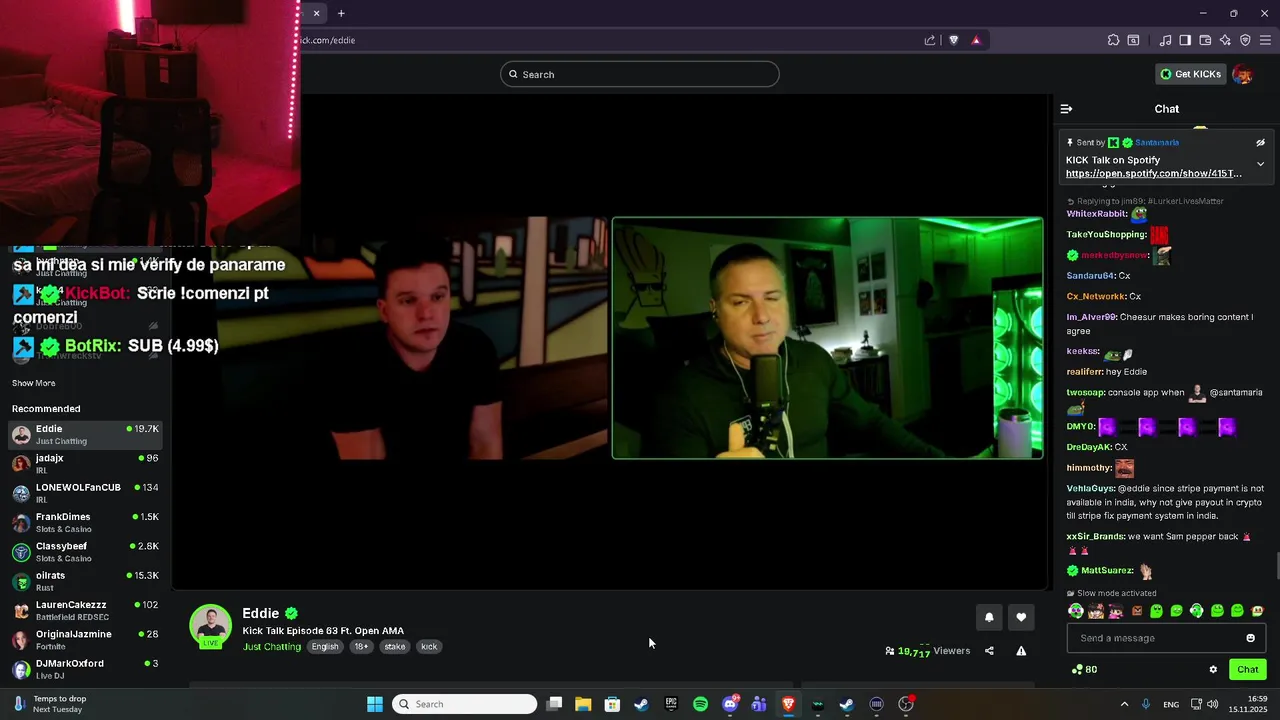Open Brave Rewards triangle icon
The image size is (1280, 720).
pyautogui.click(x=976, y=40)
